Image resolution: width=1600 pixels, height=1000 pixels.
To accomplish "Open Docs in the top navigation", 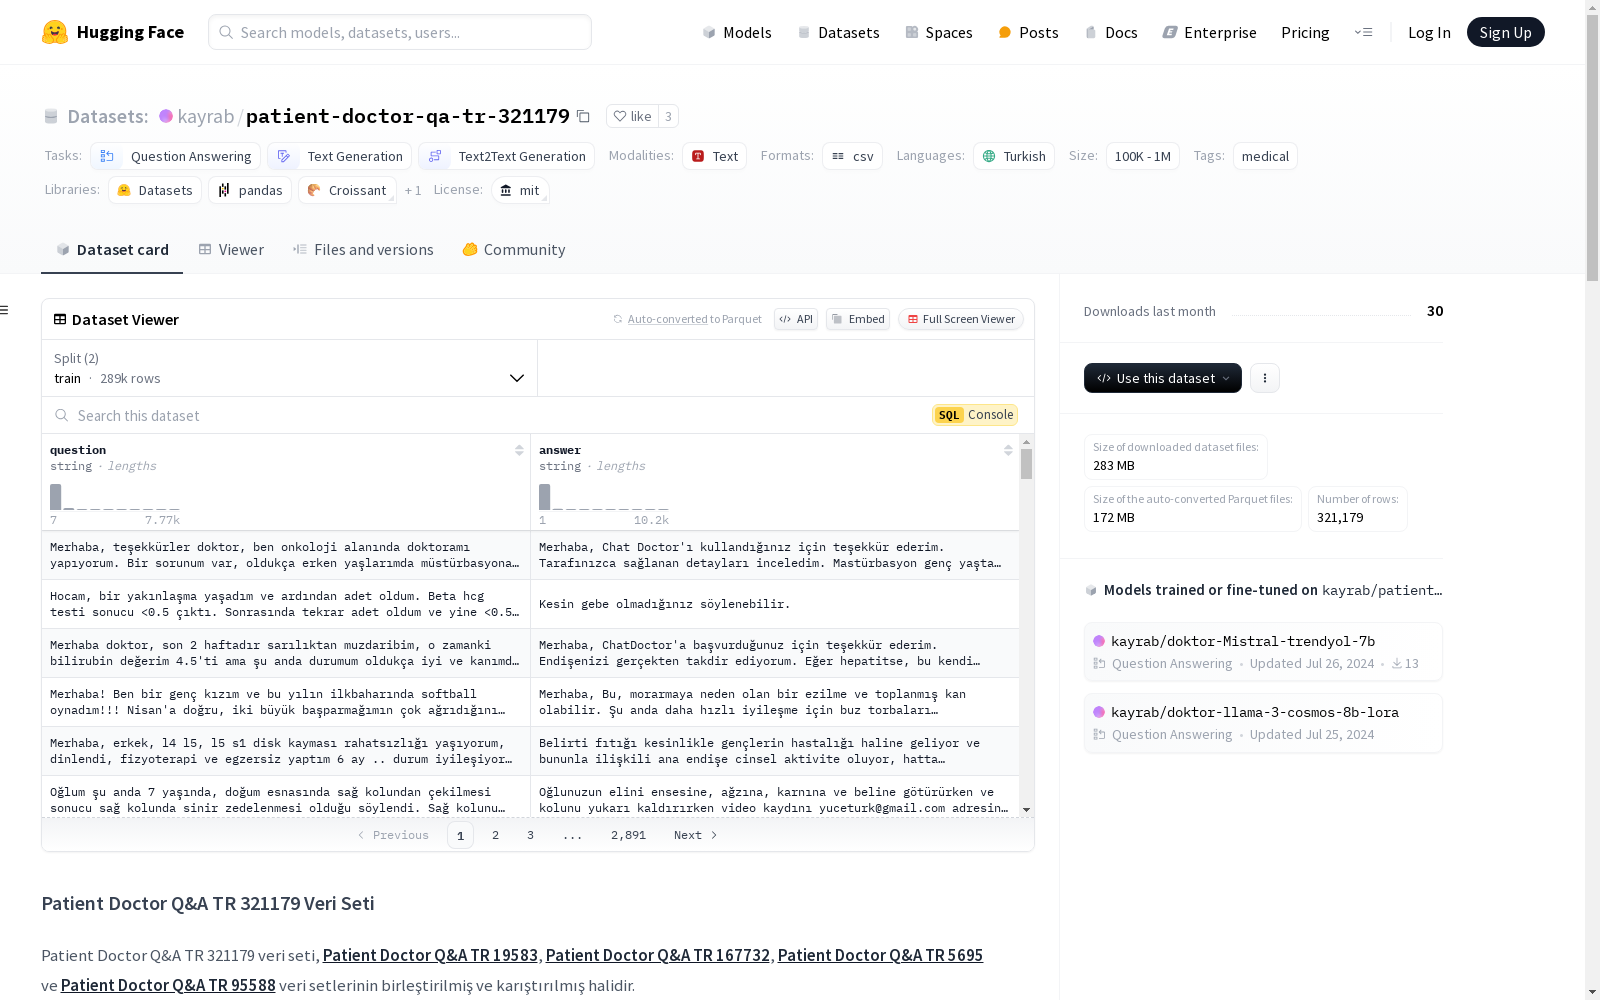I will pyautogui.click(x=1111, y=32).
